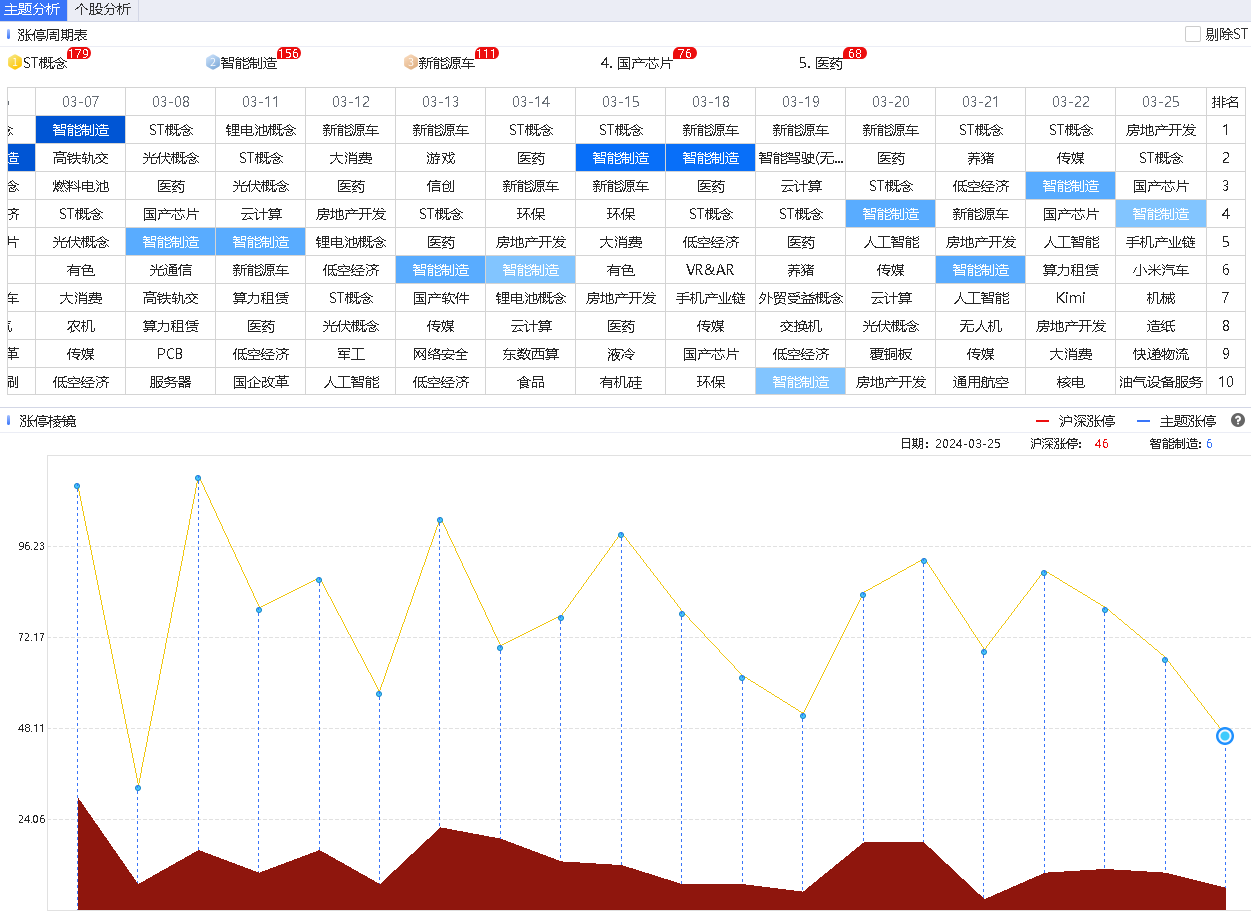Select the 无人机 cell
1251x914 pixels.
click(x=981, y=326)
